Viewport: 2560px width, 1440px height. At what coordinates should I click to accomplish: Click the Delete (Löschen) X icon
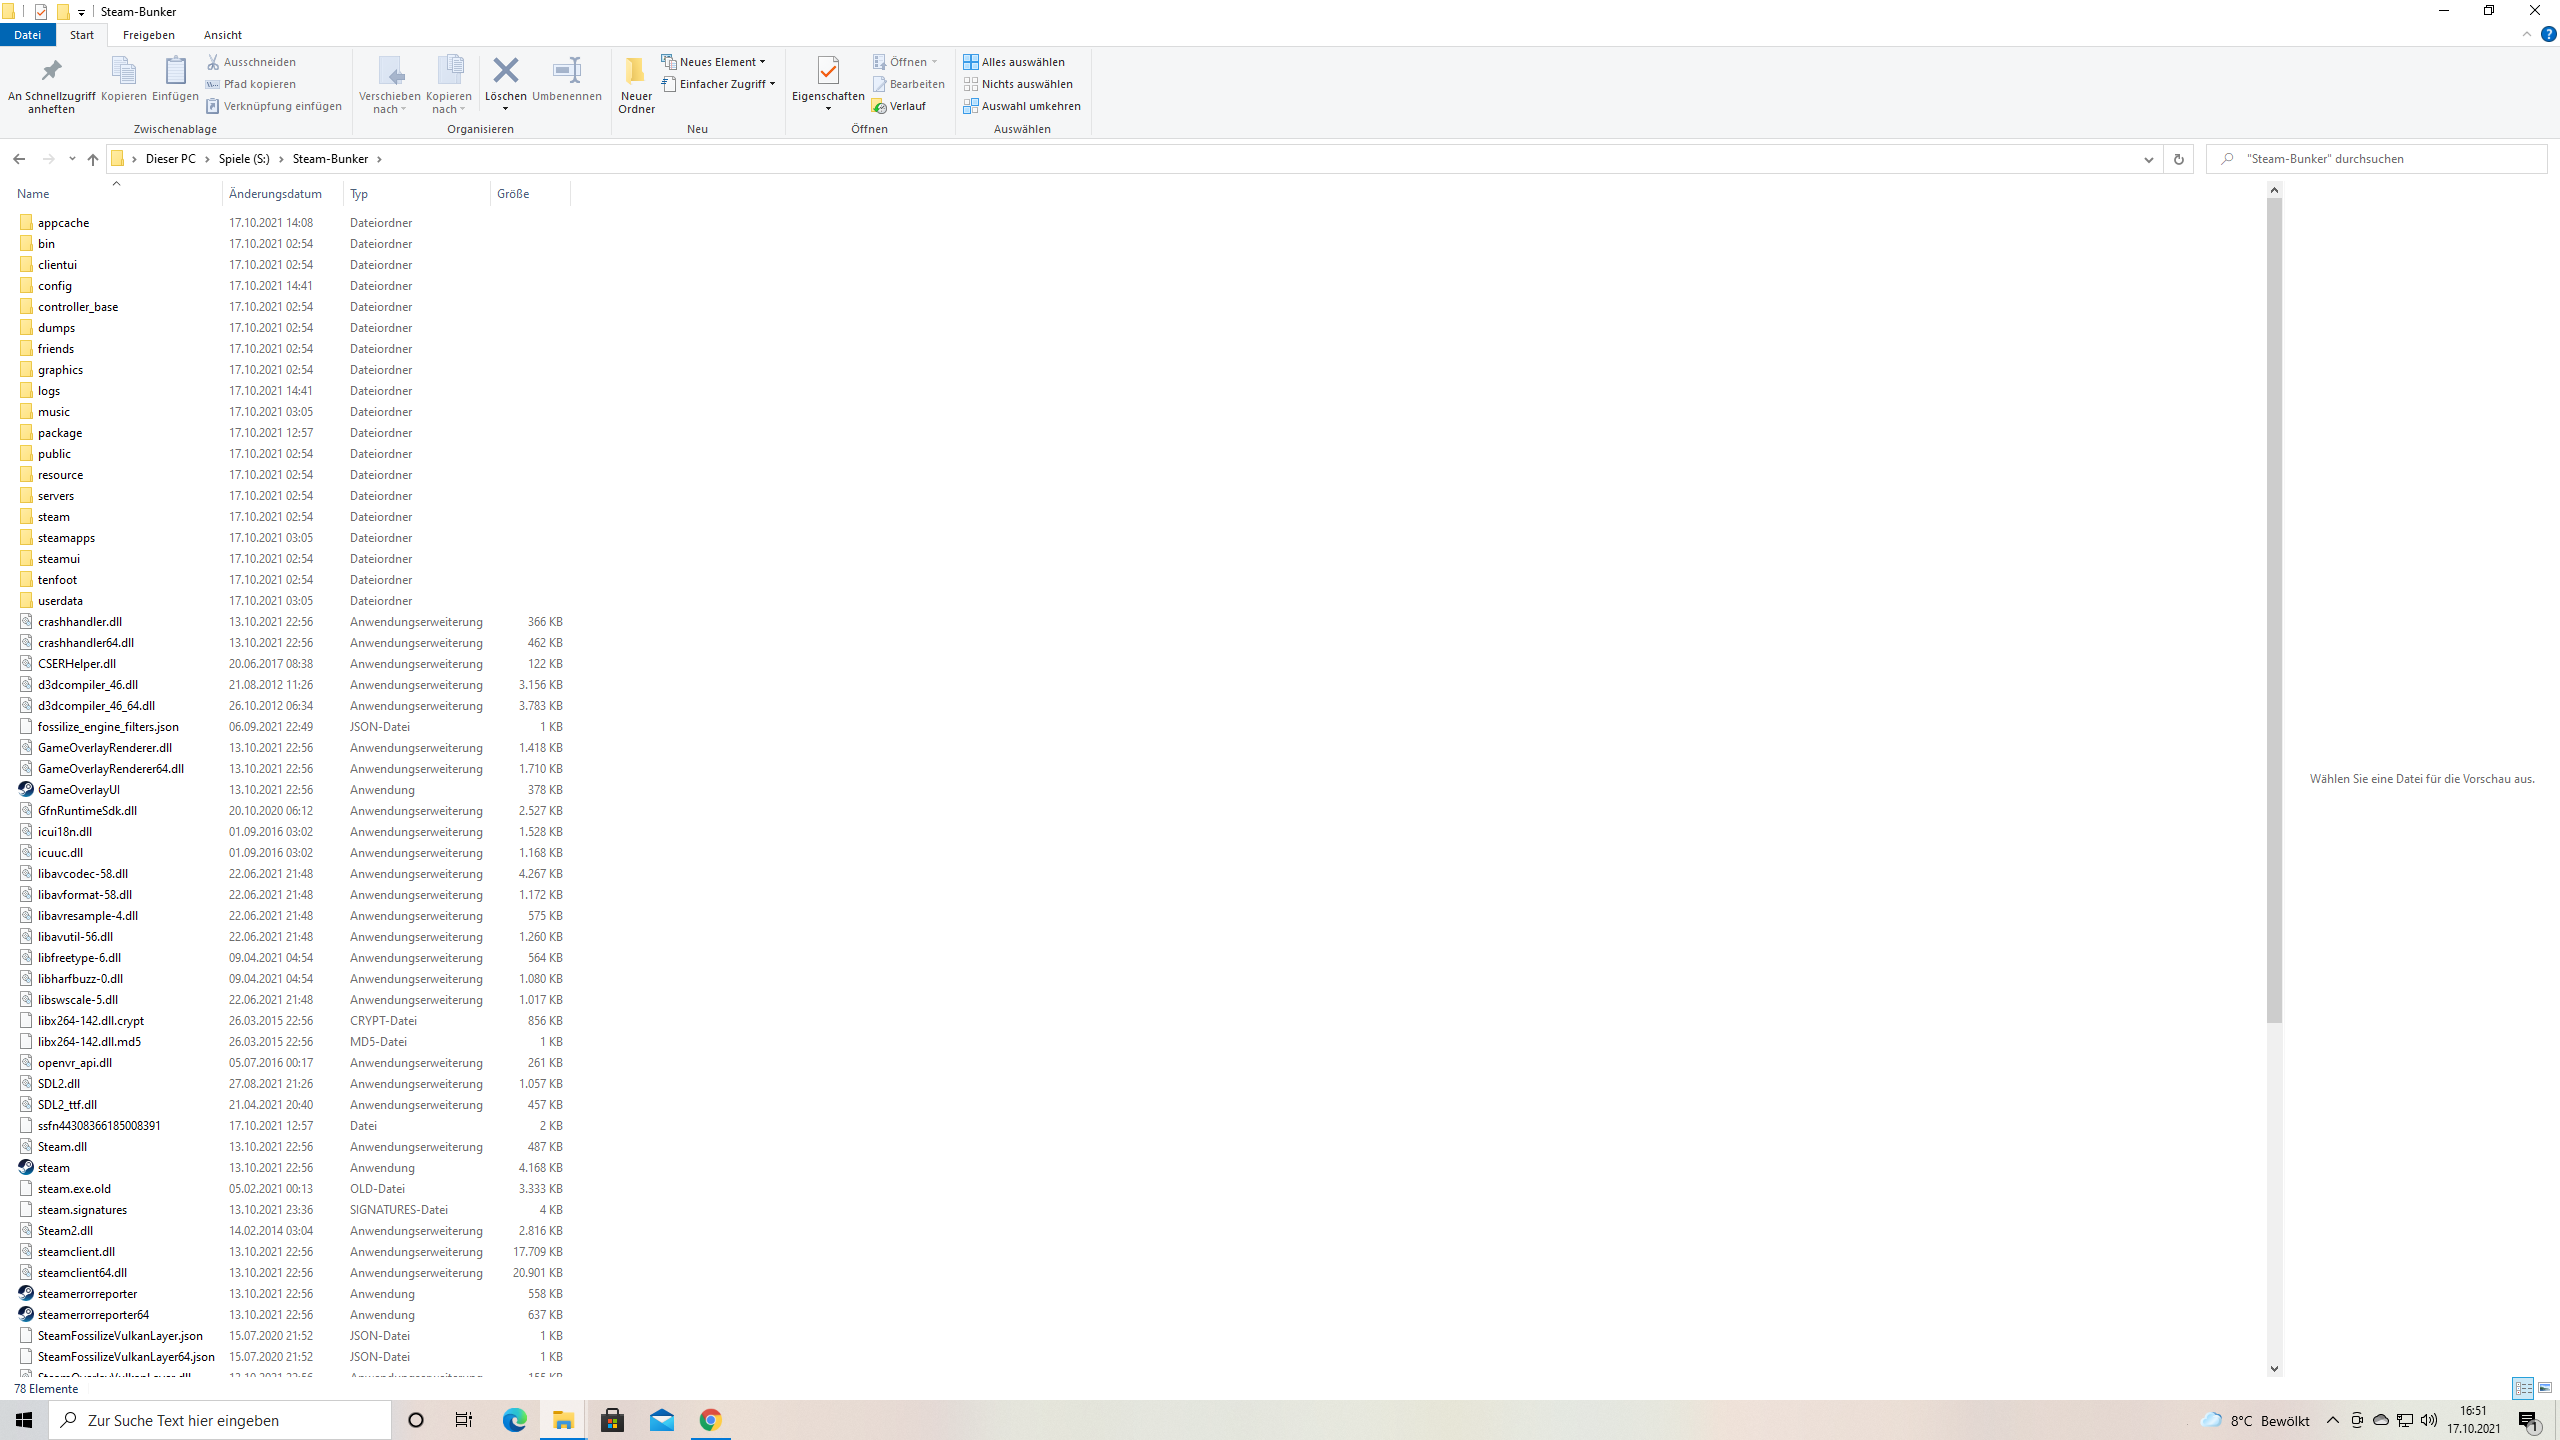coord(505,71)
